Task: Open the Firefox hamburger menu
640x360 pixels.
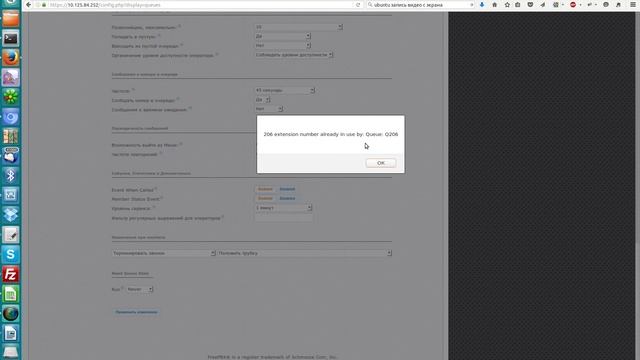Action: click(x=633, y=4)
